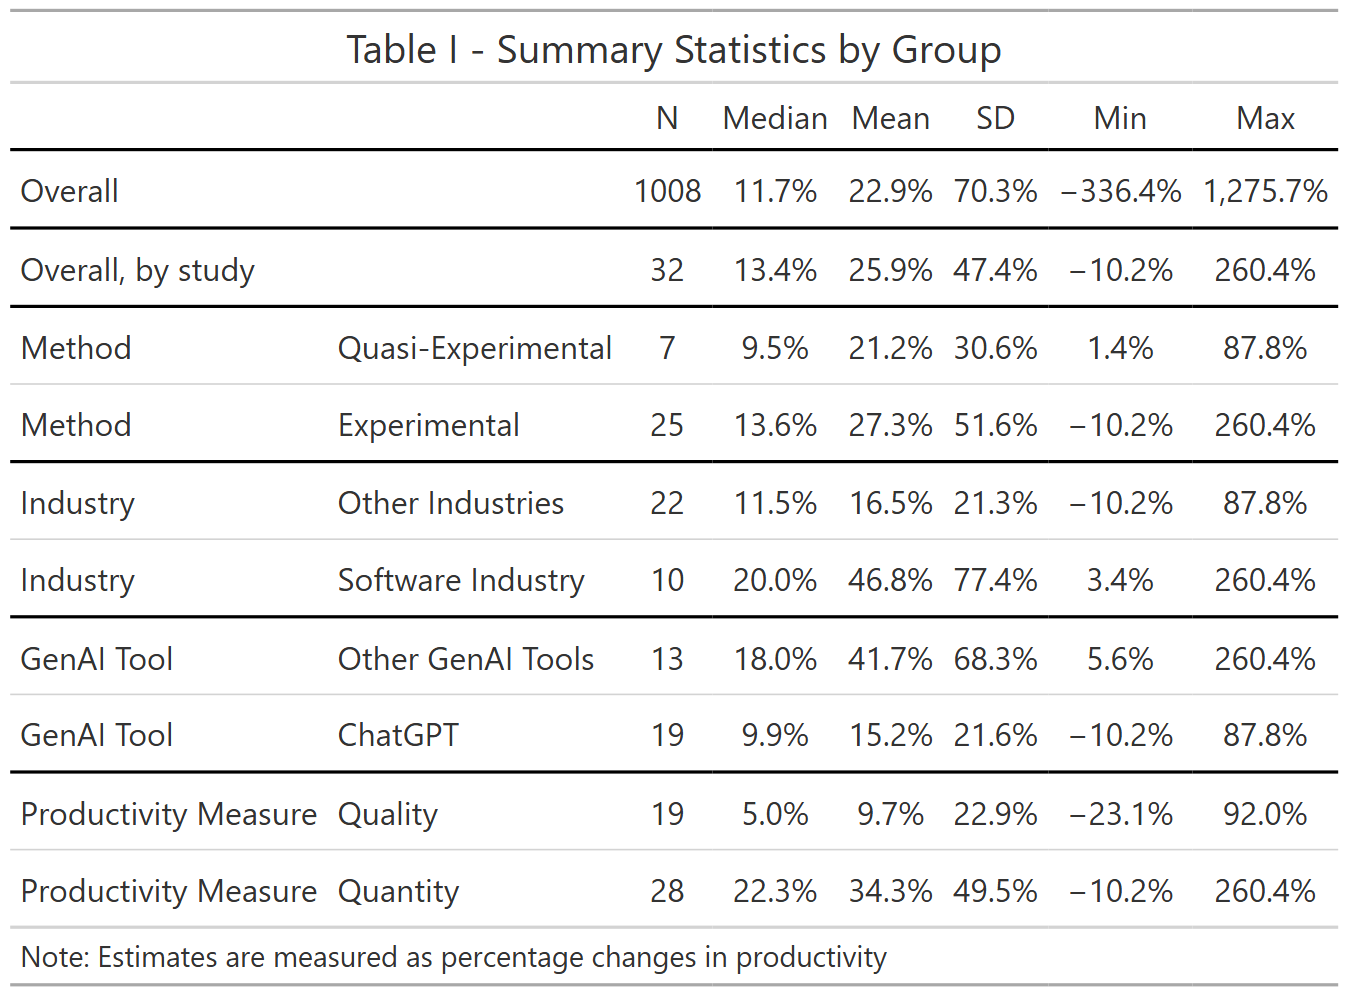Click the table title Summary Statistics by Group
The width and height of the screenshot is (1348, 994).
pos(674,50)
